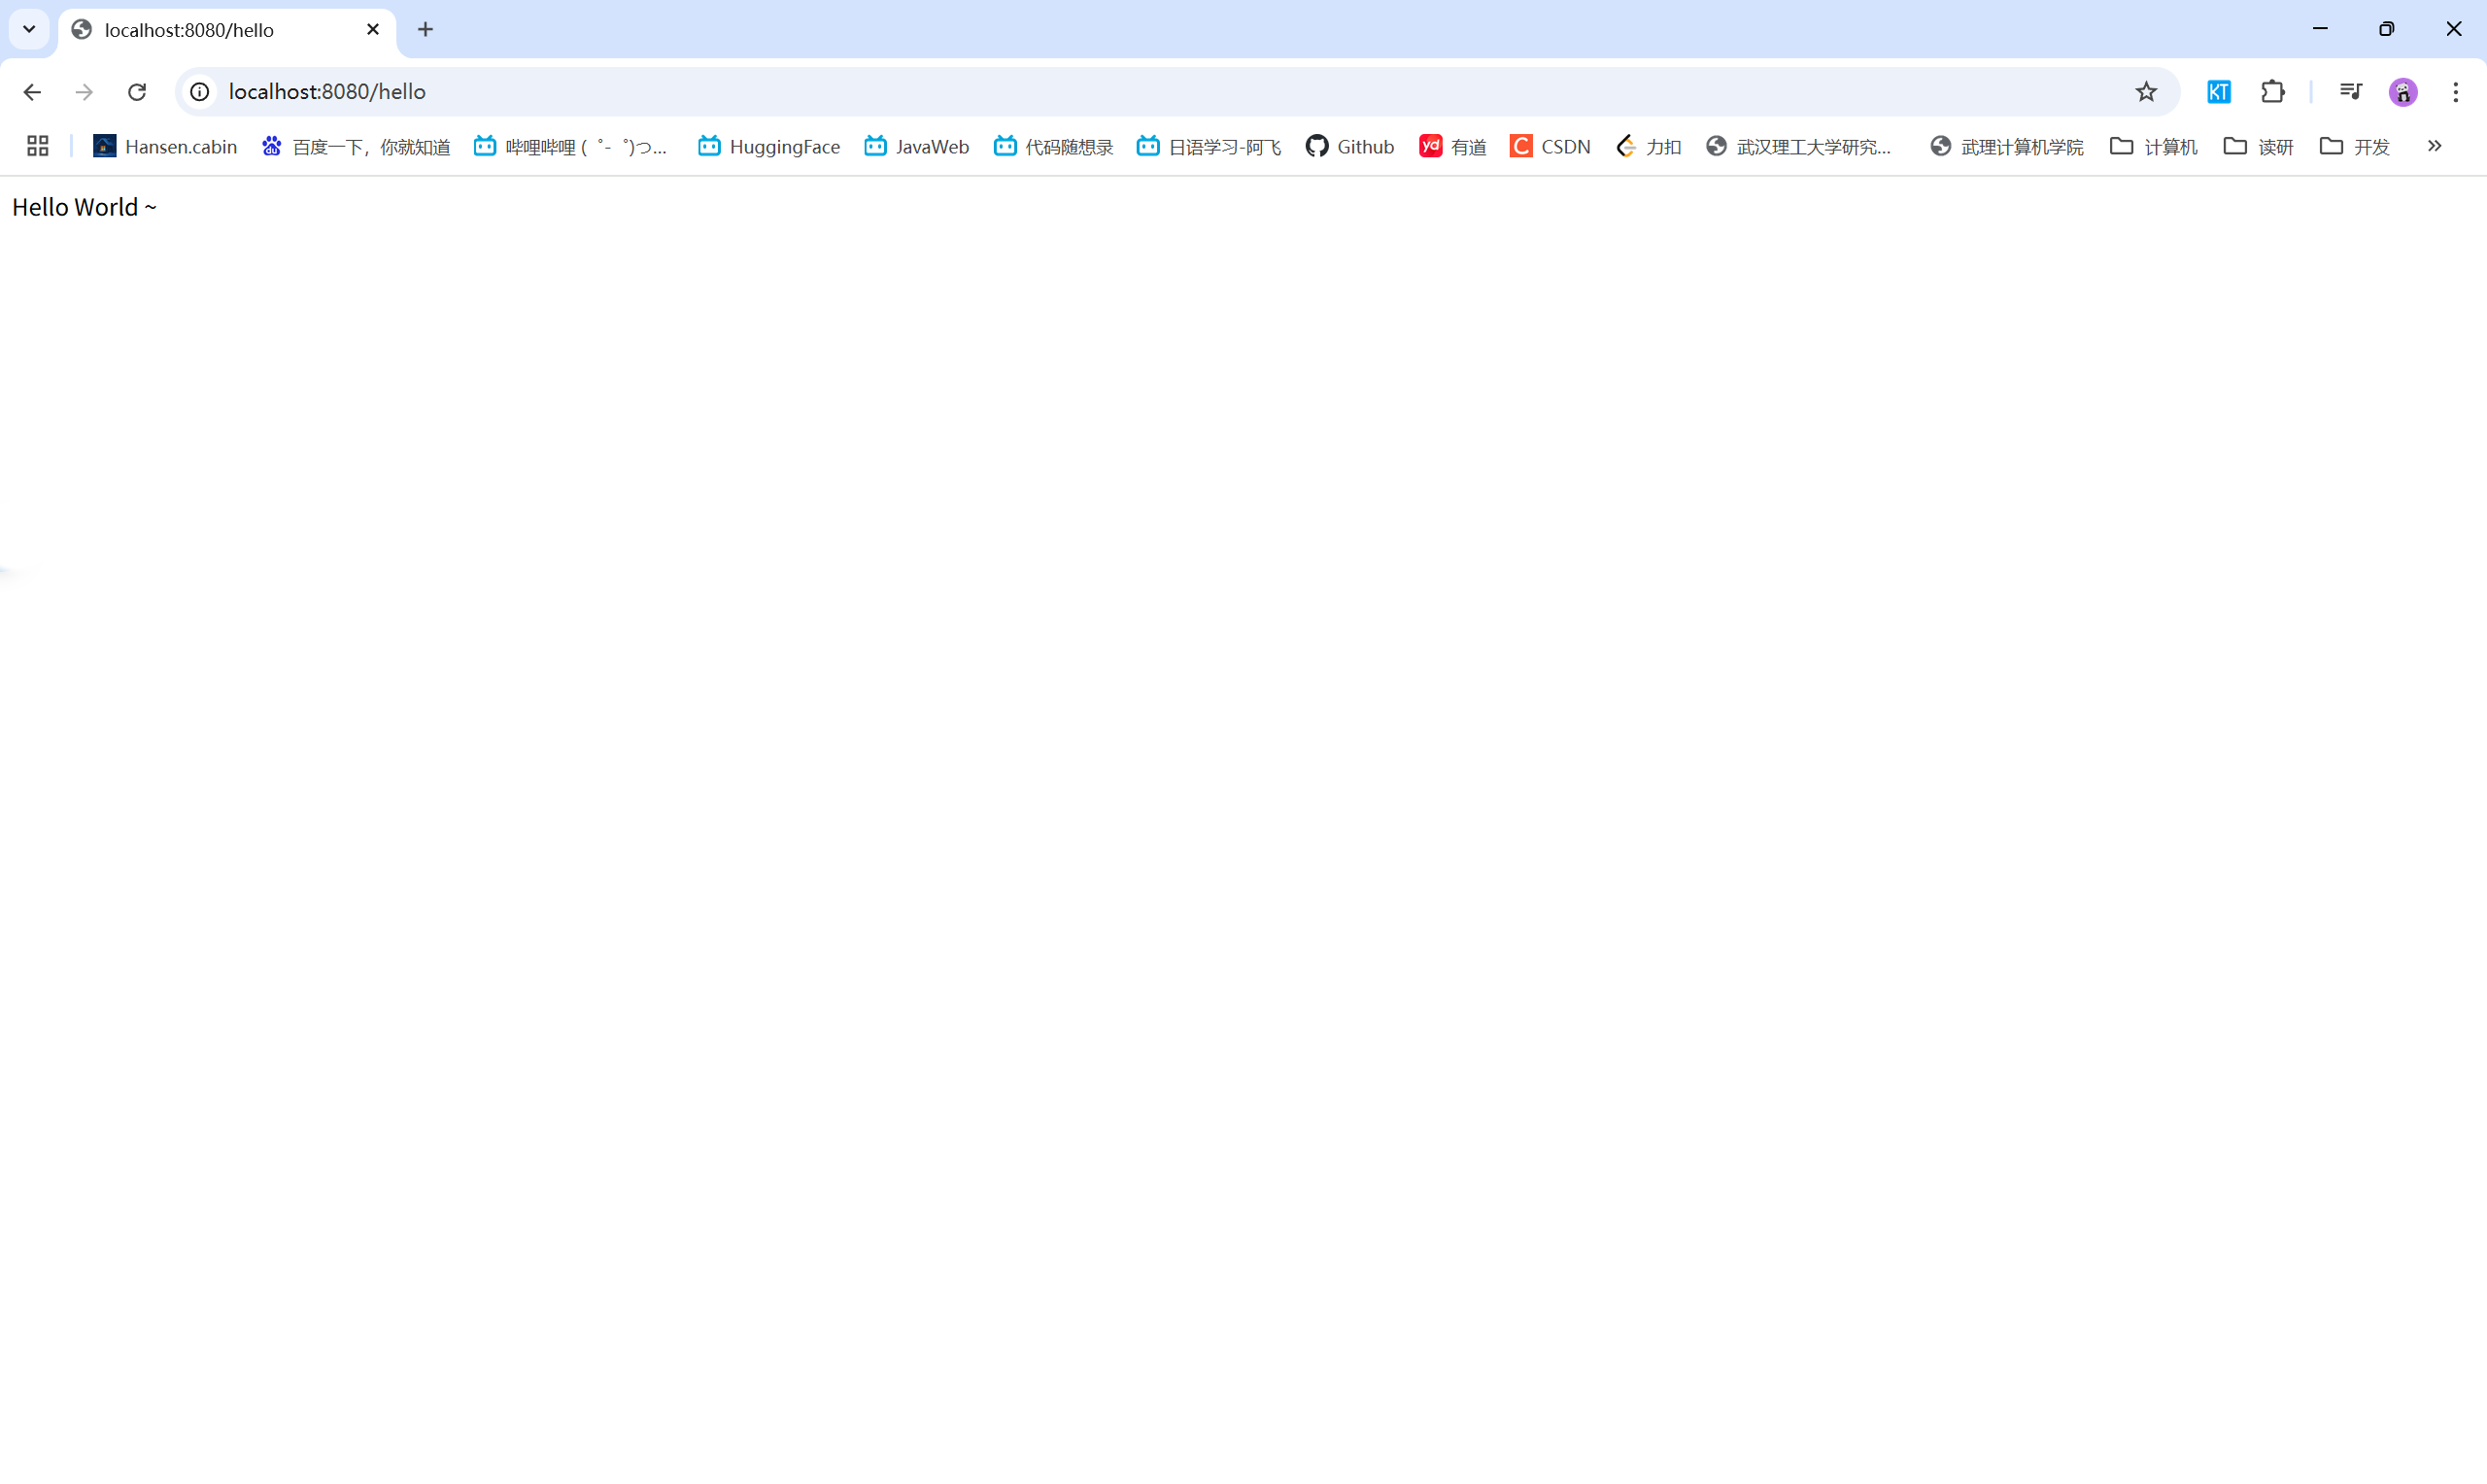Open the profile avatar menu
The height and width of the screenshot is (1484, 2487).
[2403, 92]
